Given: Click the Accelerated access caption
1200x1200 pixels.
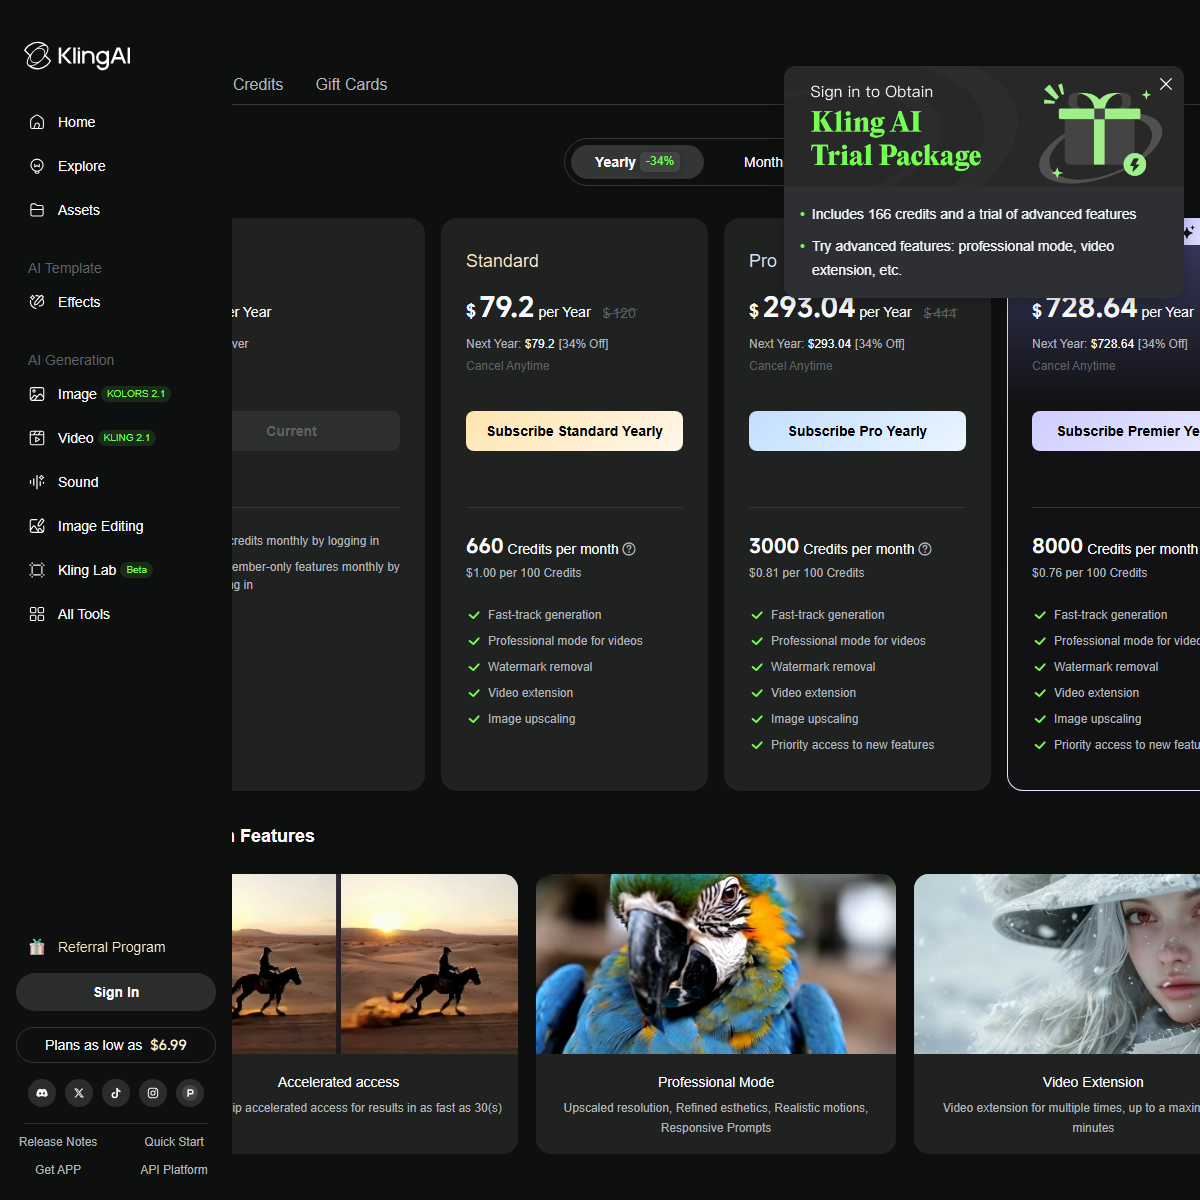Looking at the screenshot, I should click(x=338, y=1082).
